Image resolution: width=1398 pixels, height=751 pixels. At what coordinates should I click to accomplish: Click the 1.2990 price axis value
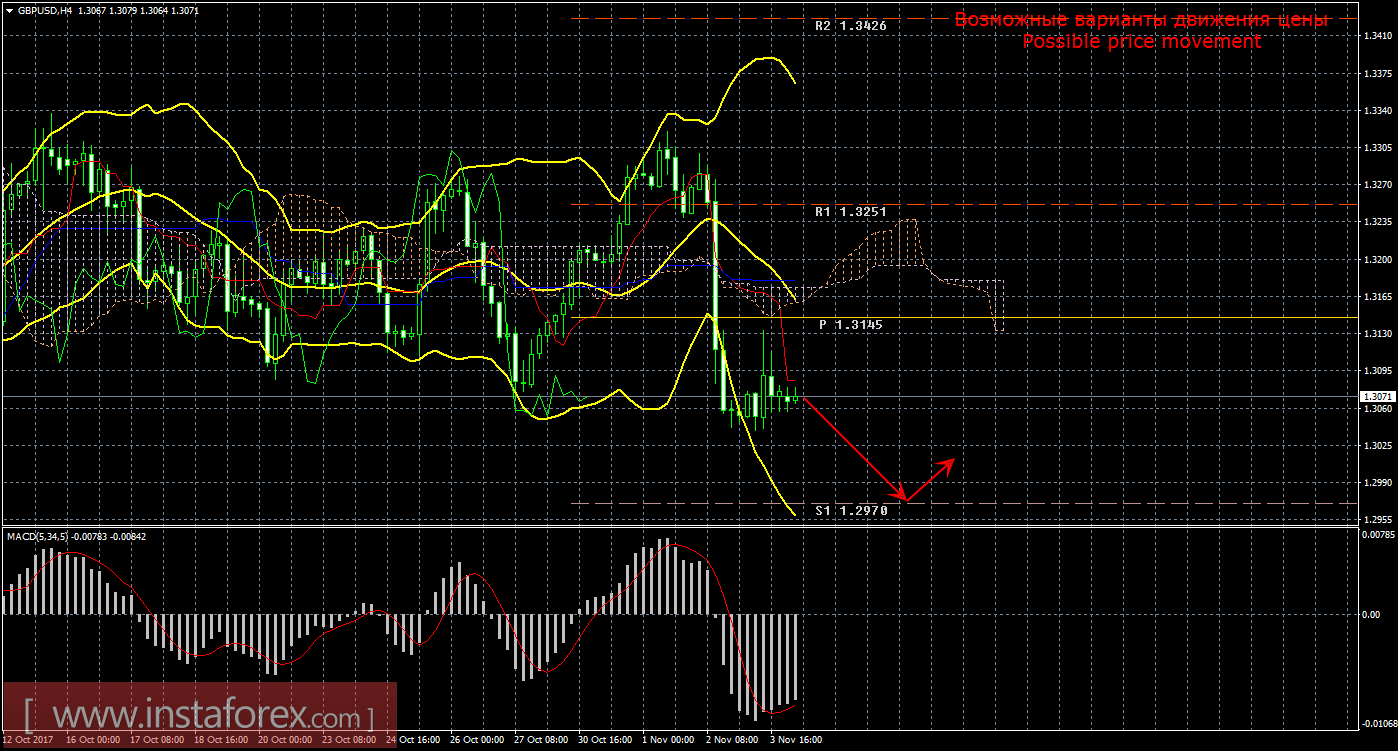pyautogui.click(x=1377, y=482)
